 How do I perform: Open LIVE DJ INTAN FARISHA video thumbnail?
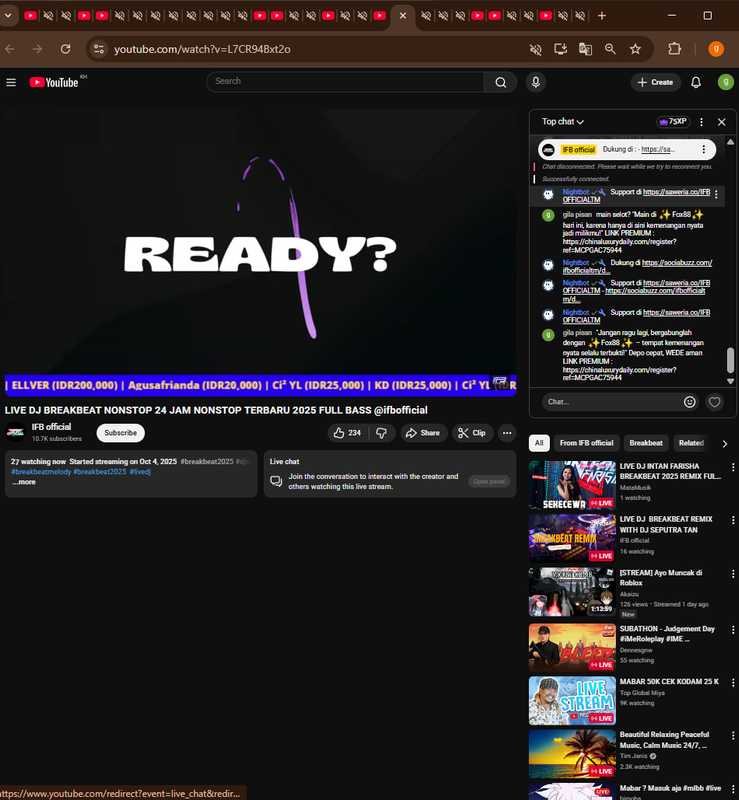[x=572, y=485]
